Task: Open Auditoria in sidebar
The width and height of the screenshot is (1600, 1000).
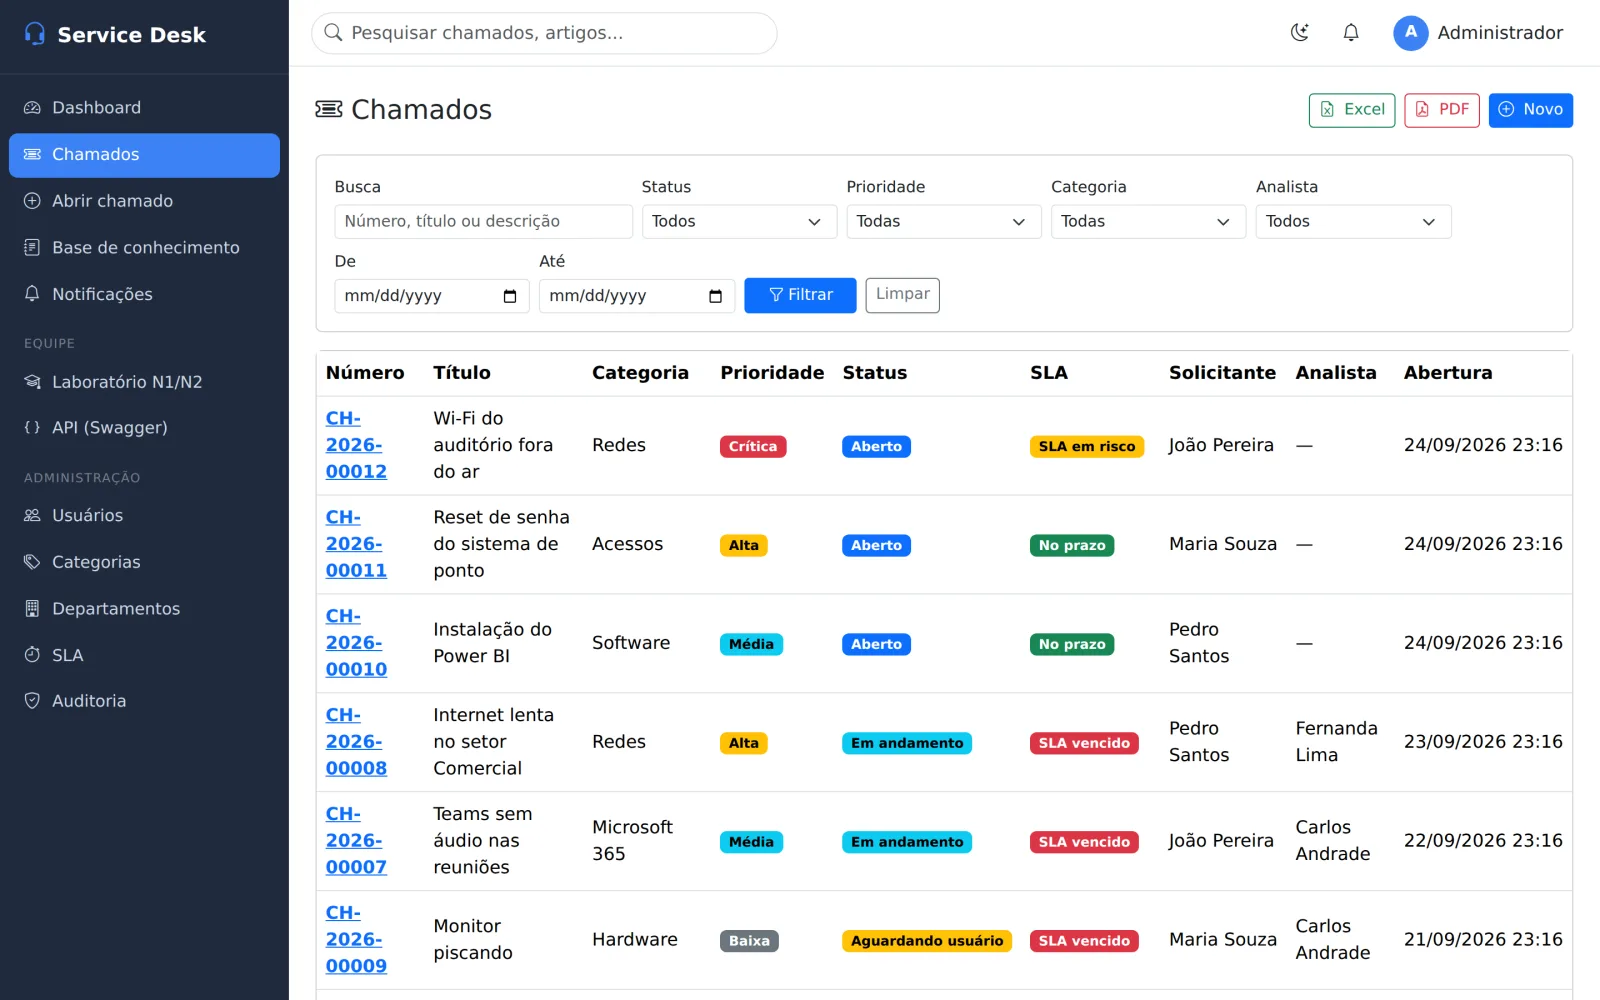Action: 144,701
